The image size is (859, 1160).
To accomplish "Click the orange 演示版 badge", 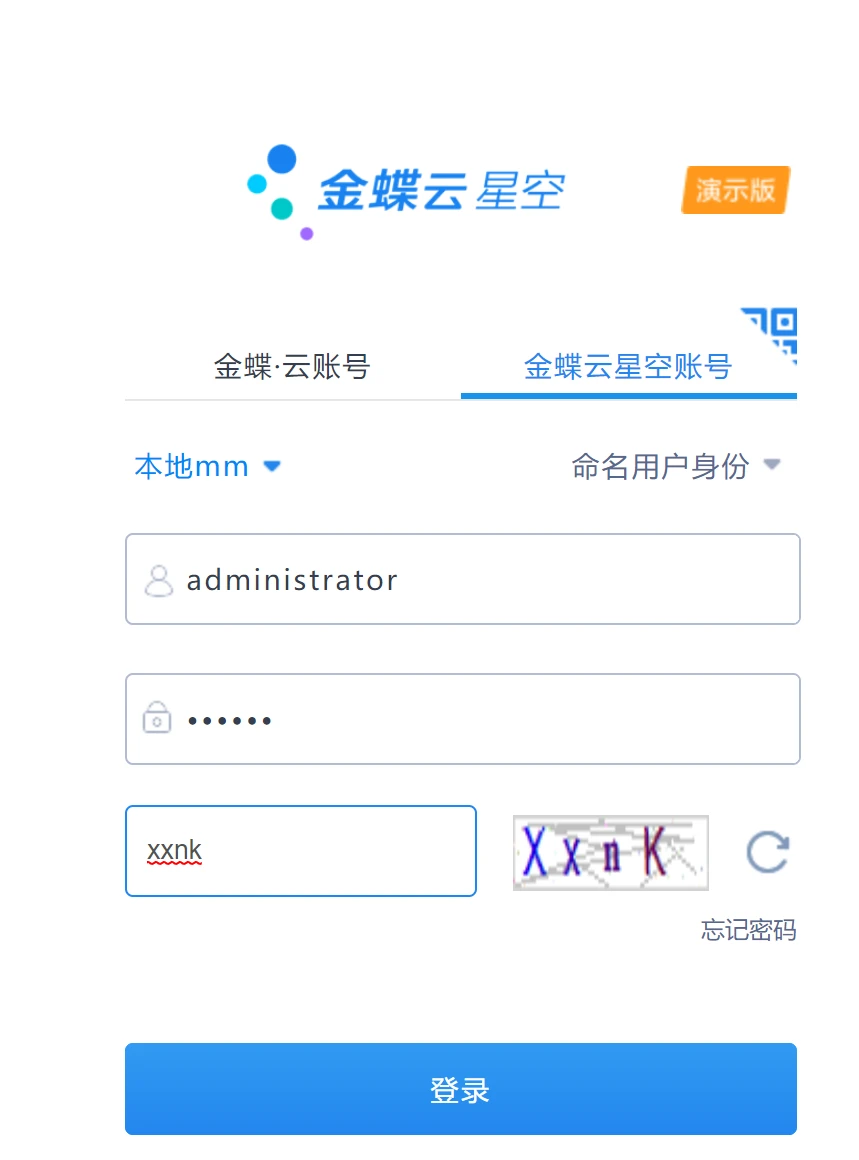I will [x=735, y=190].
